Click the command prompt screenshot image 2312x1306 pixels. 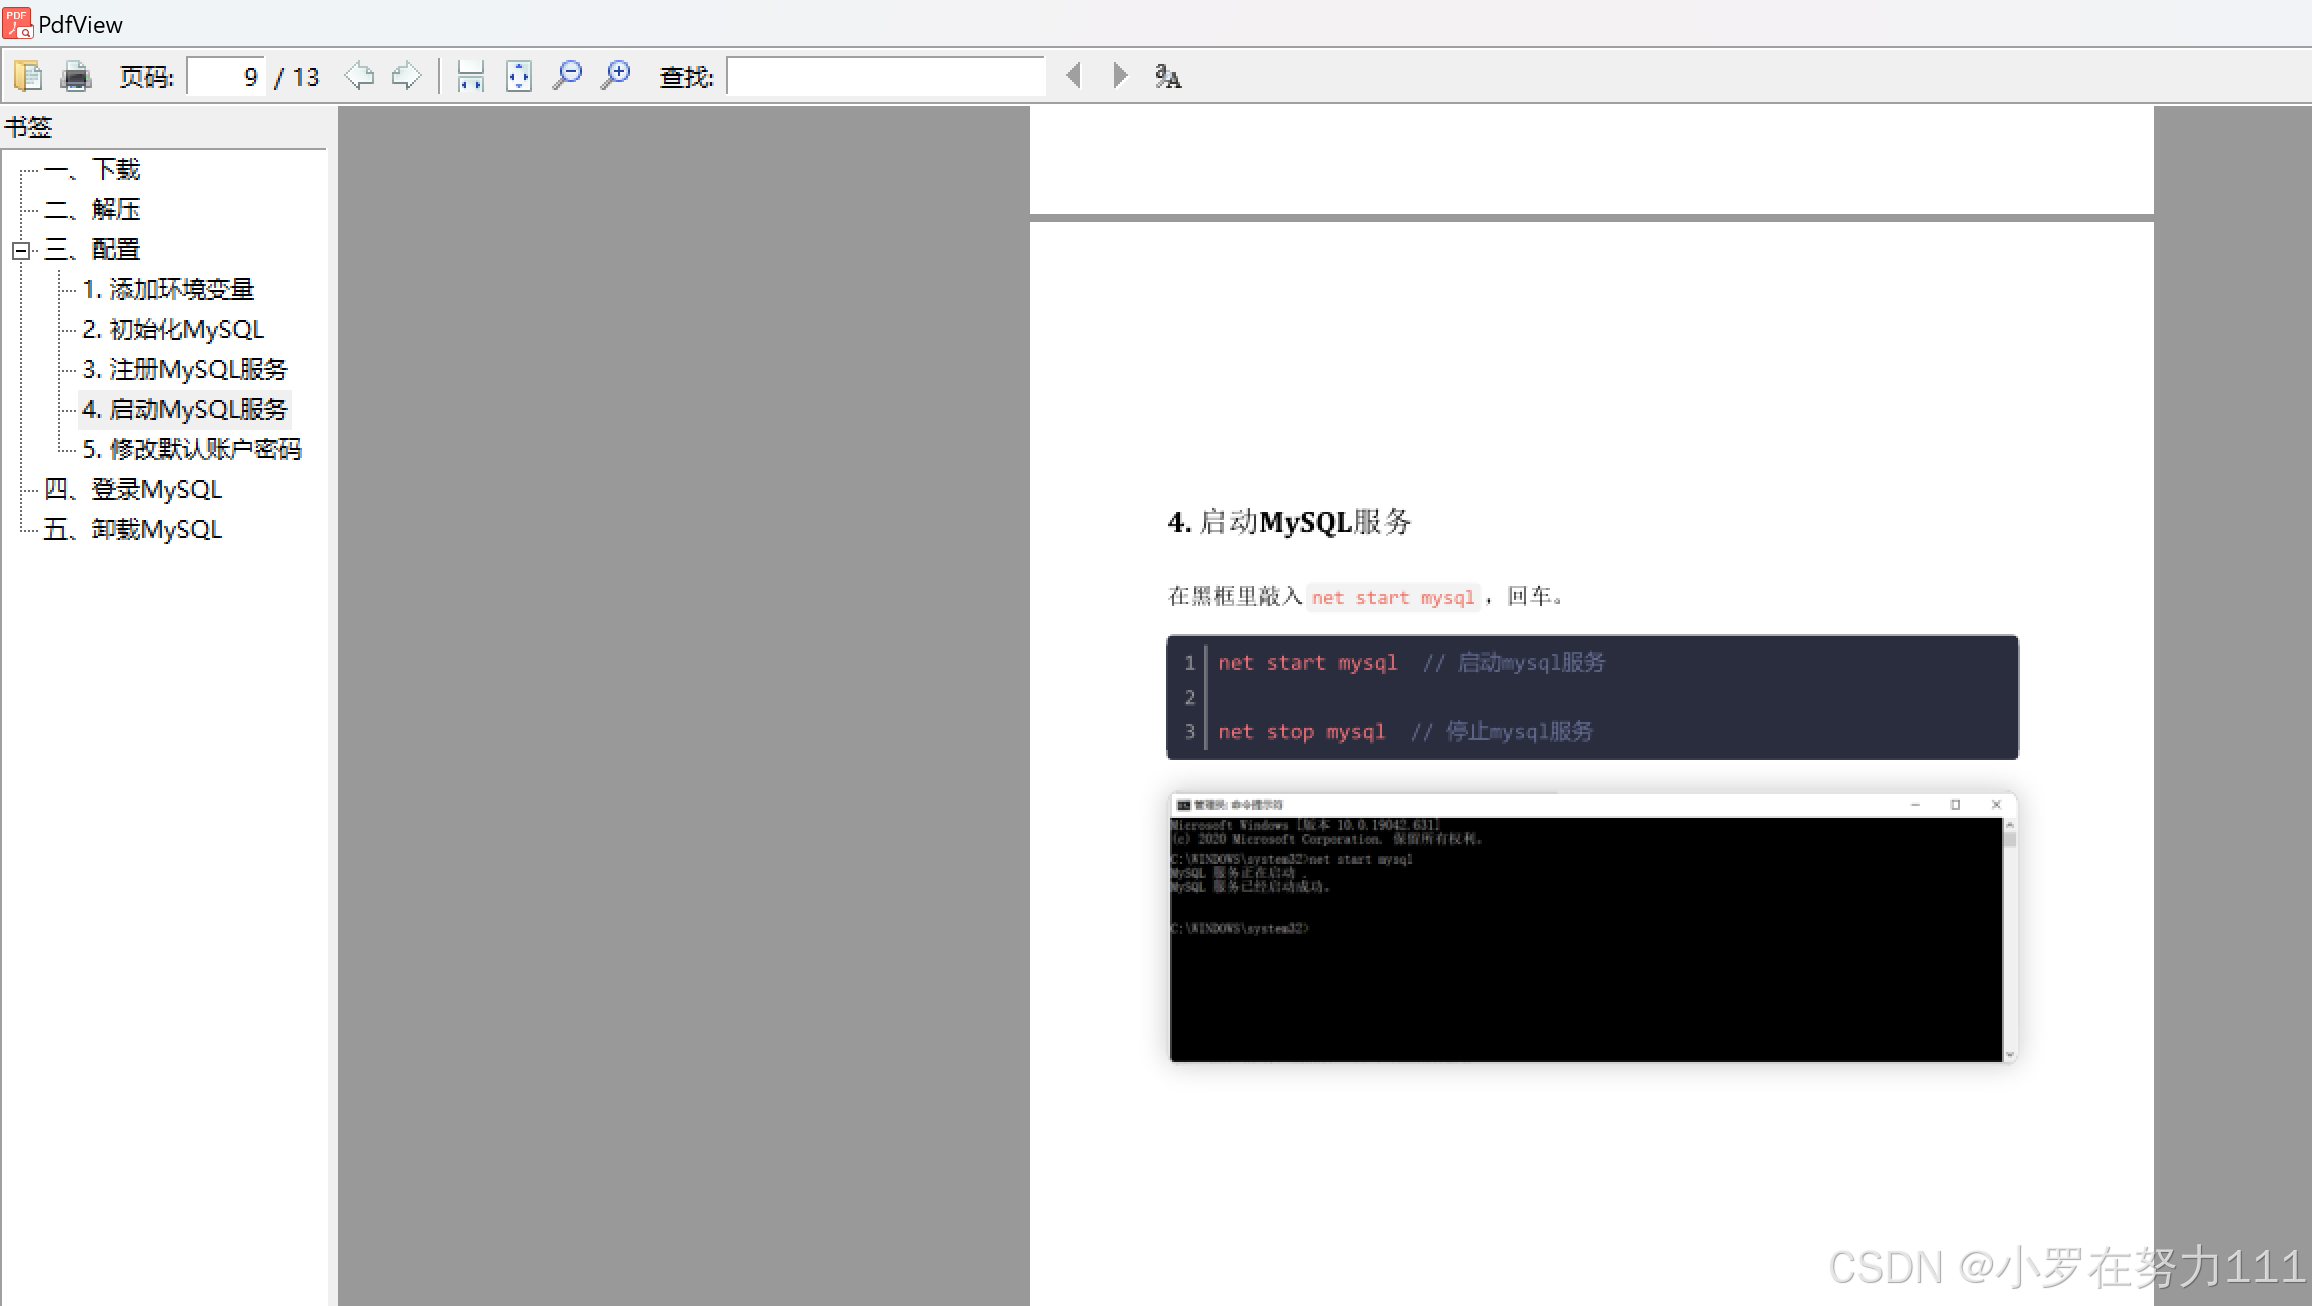(1592, 927)
